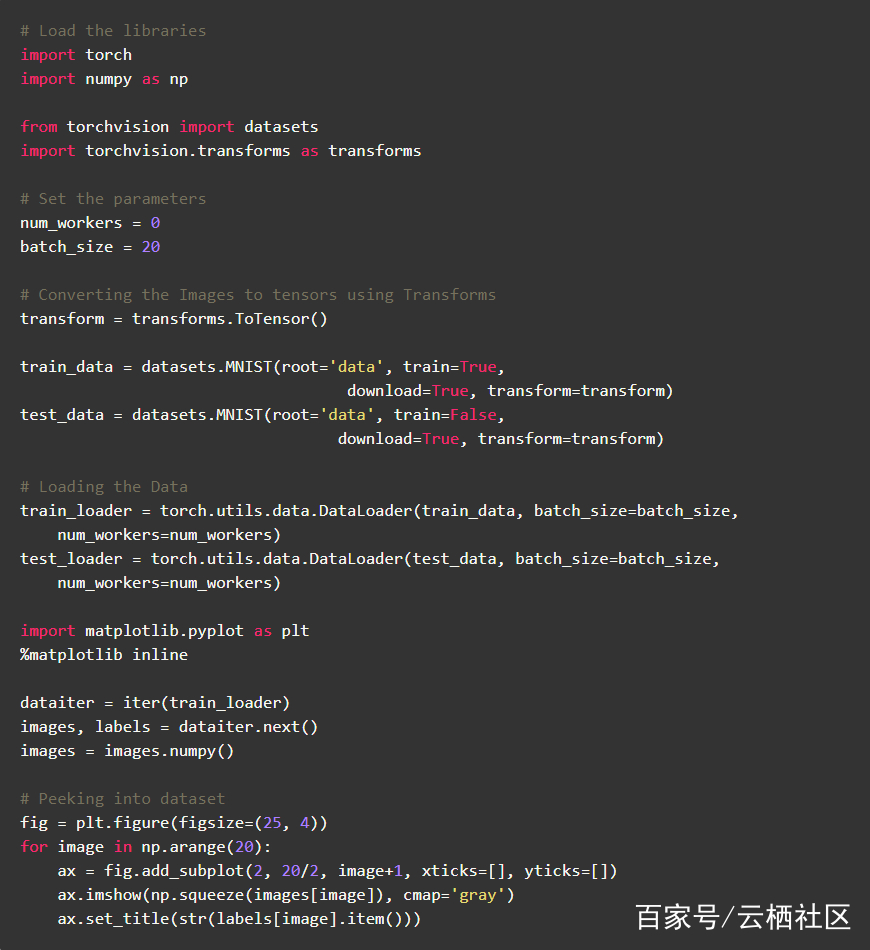The height and width of the screenshot is (950, 870).
Task: Click the comment '# Load the libraries'
Action: (113, 30)
